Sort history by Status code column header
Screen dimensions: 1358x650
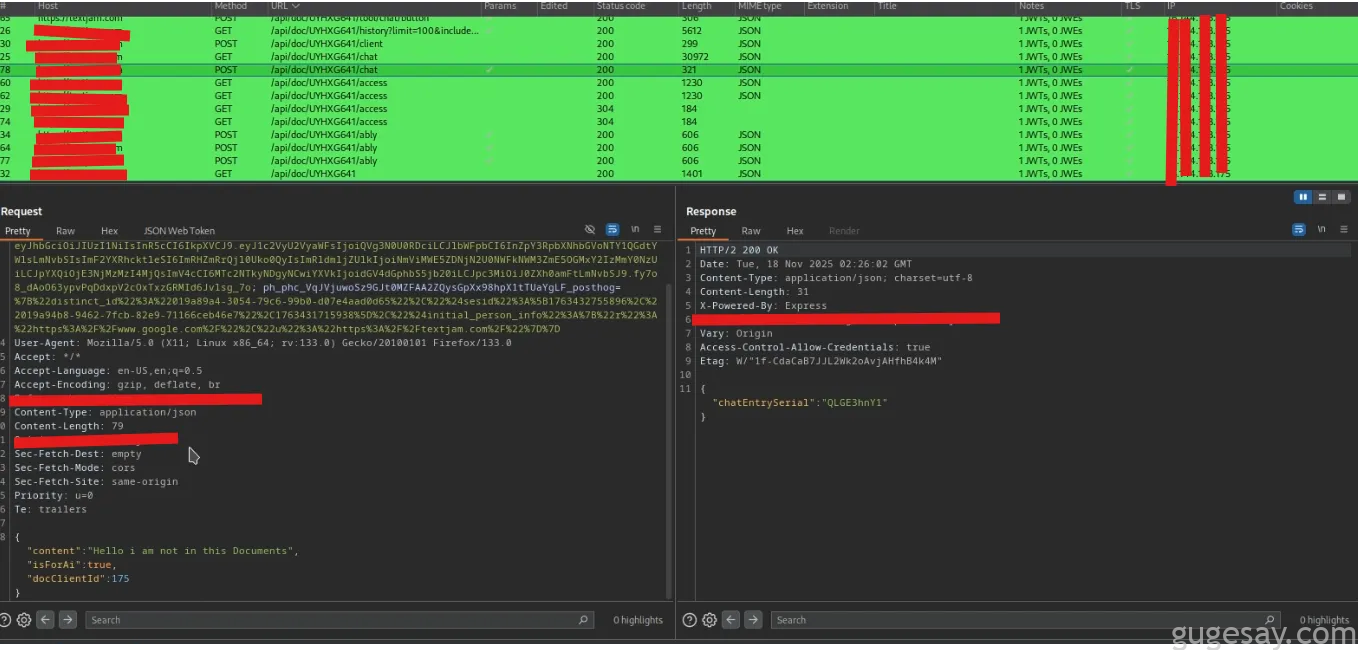[x=620, y=6]
